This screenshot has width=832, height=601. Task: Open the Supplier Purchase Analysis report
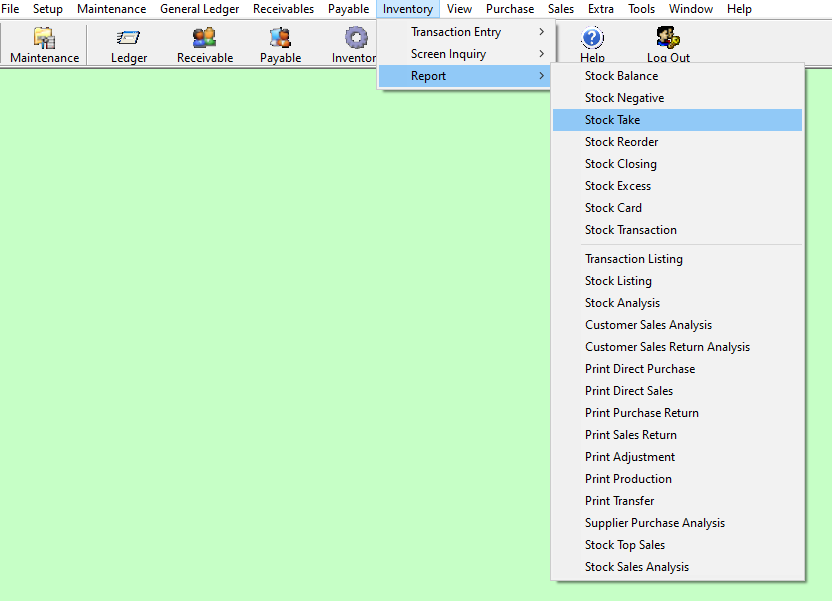(x=678, y=523)
